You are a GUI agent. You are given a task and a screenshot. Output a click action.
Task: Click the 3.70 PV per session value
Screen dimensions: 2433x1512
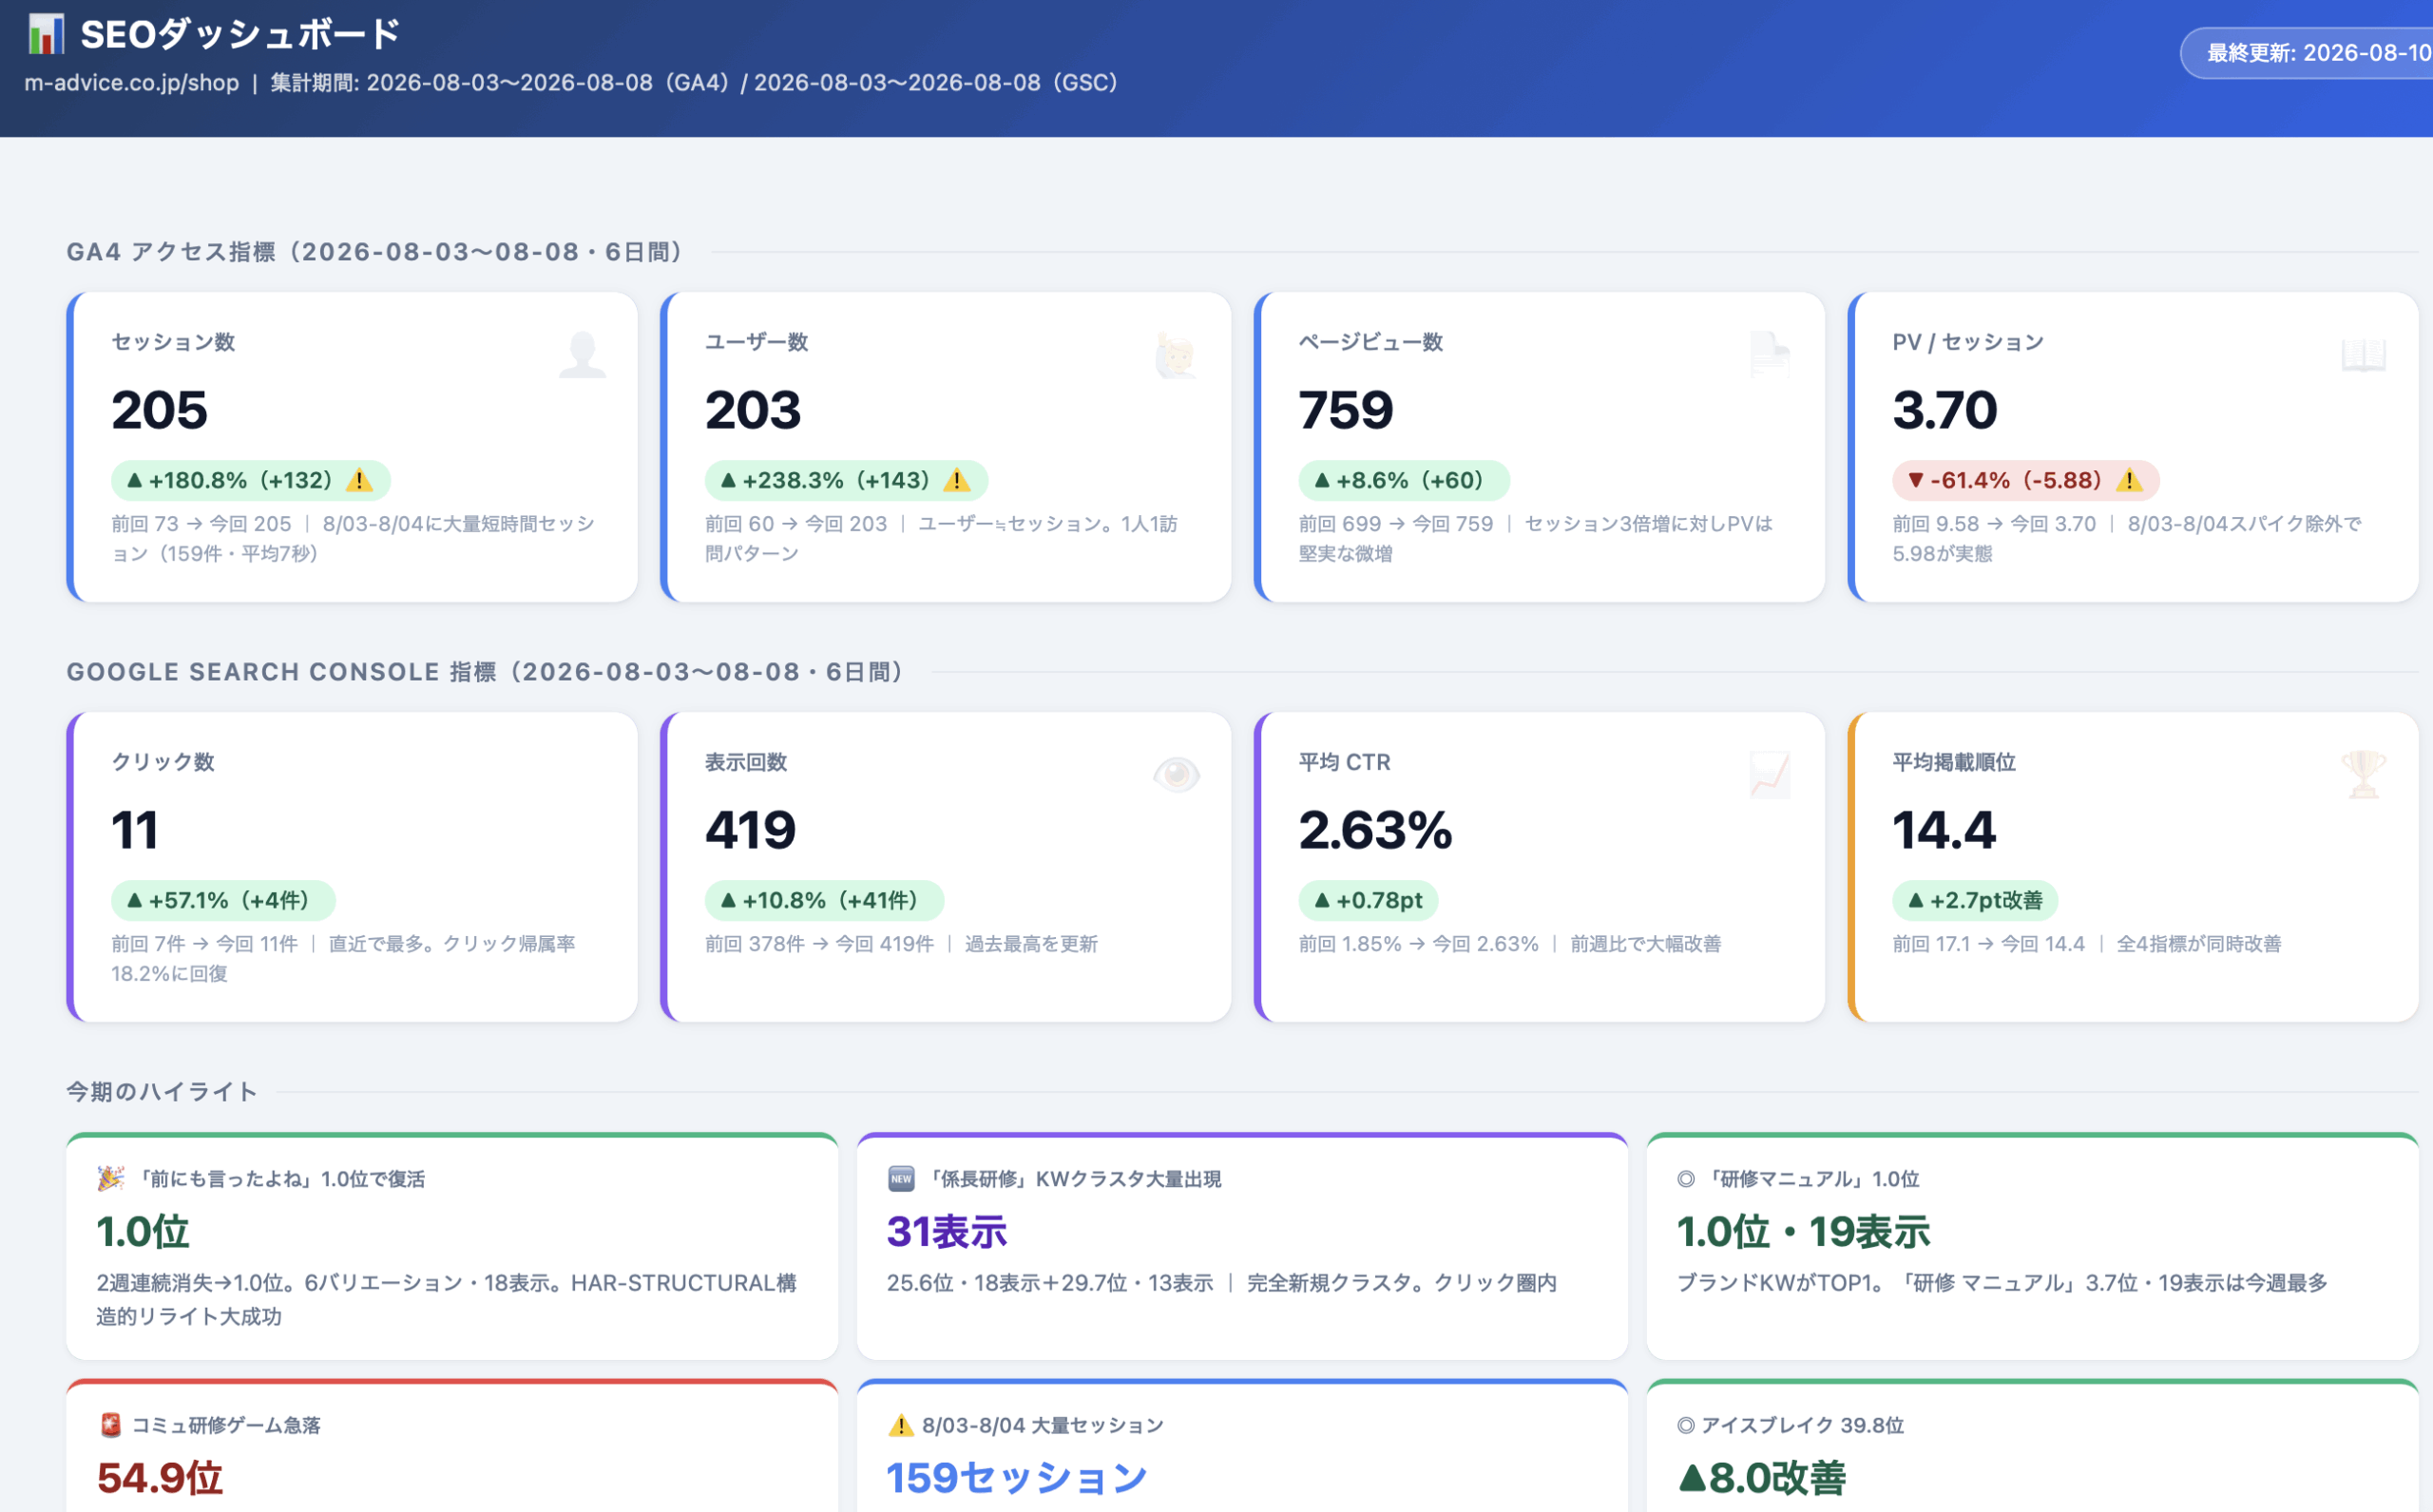coord(1945,410)
